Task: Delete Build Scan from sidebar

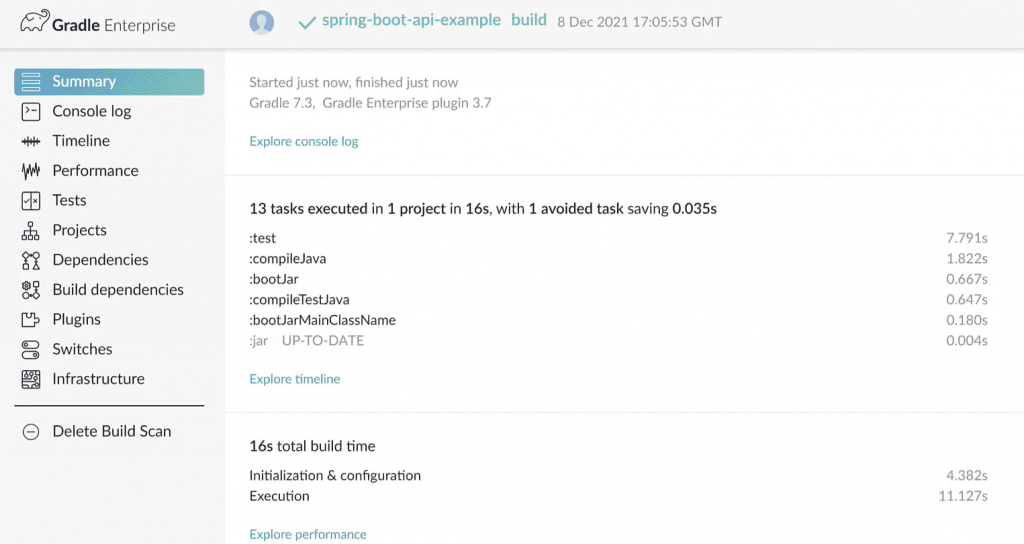Action: 111,432
